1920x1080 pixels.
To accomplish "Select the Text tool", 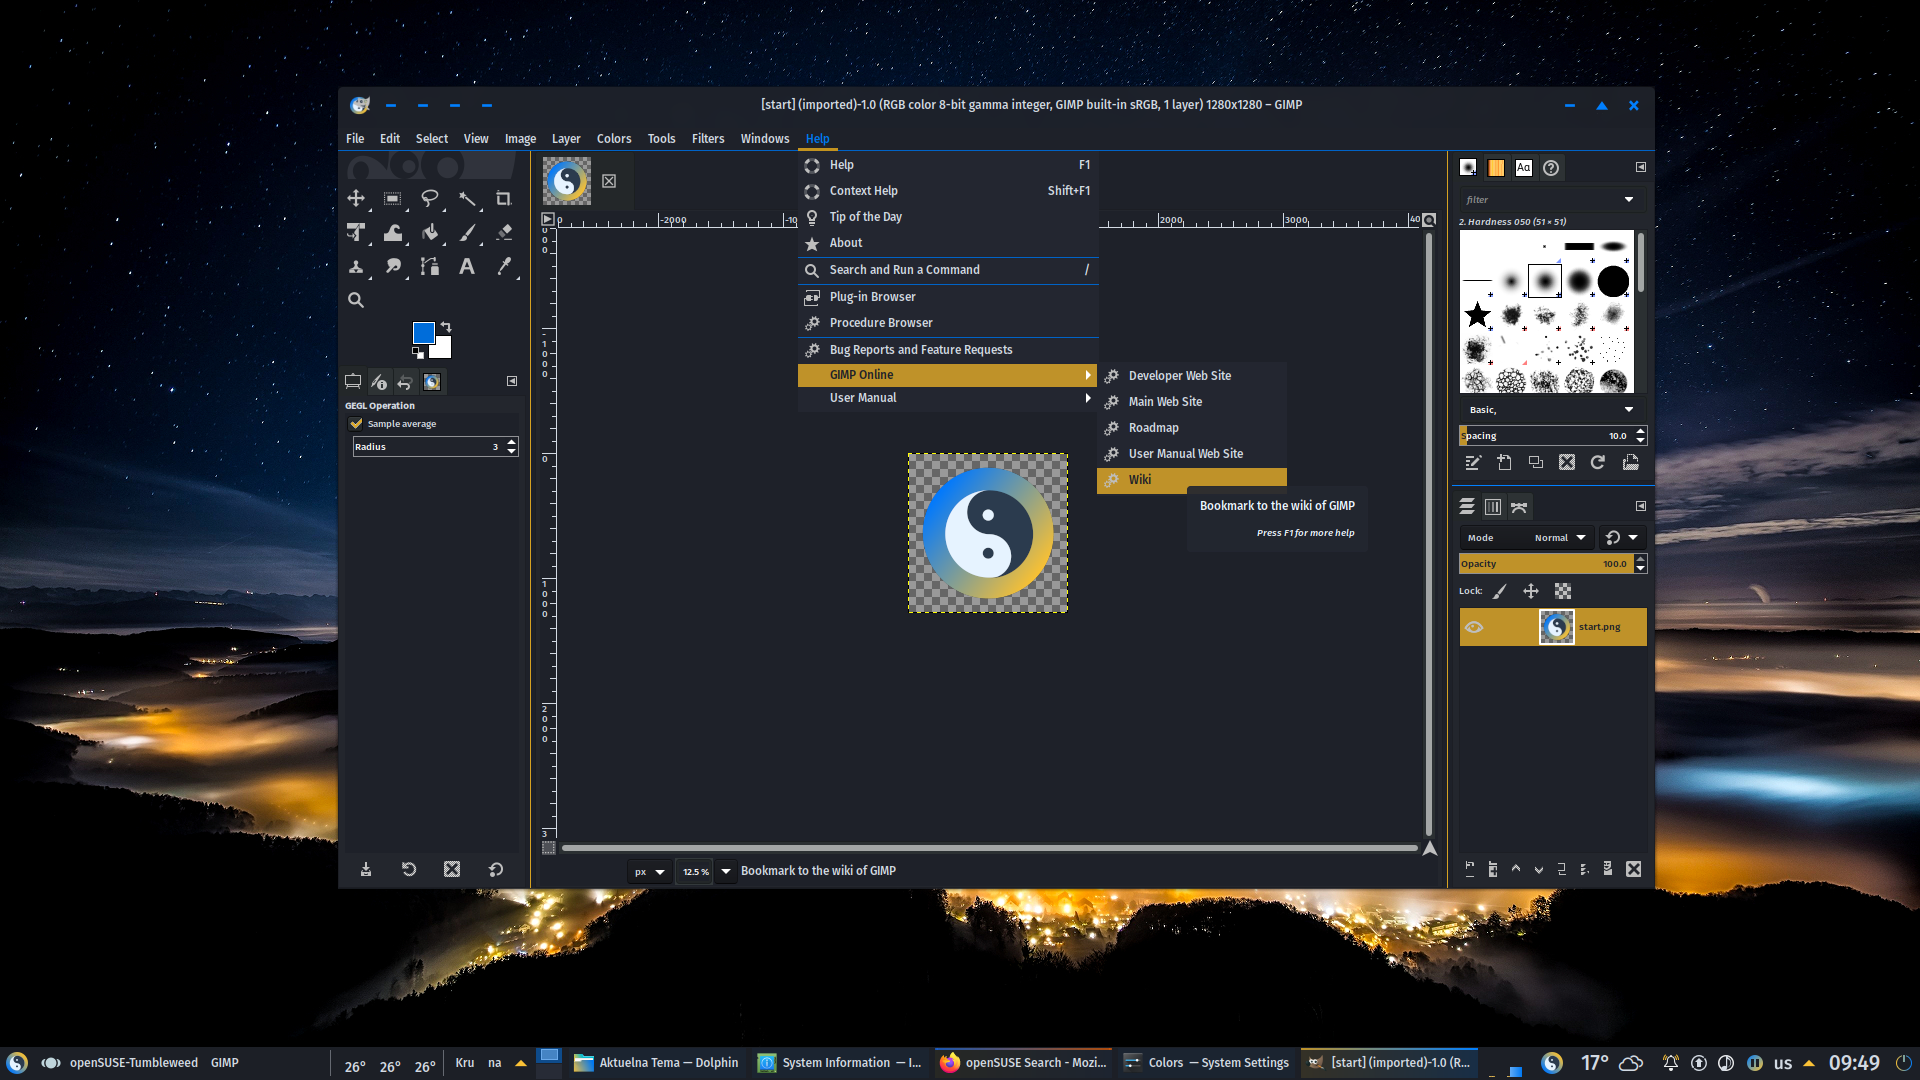I will coord(467,267).
